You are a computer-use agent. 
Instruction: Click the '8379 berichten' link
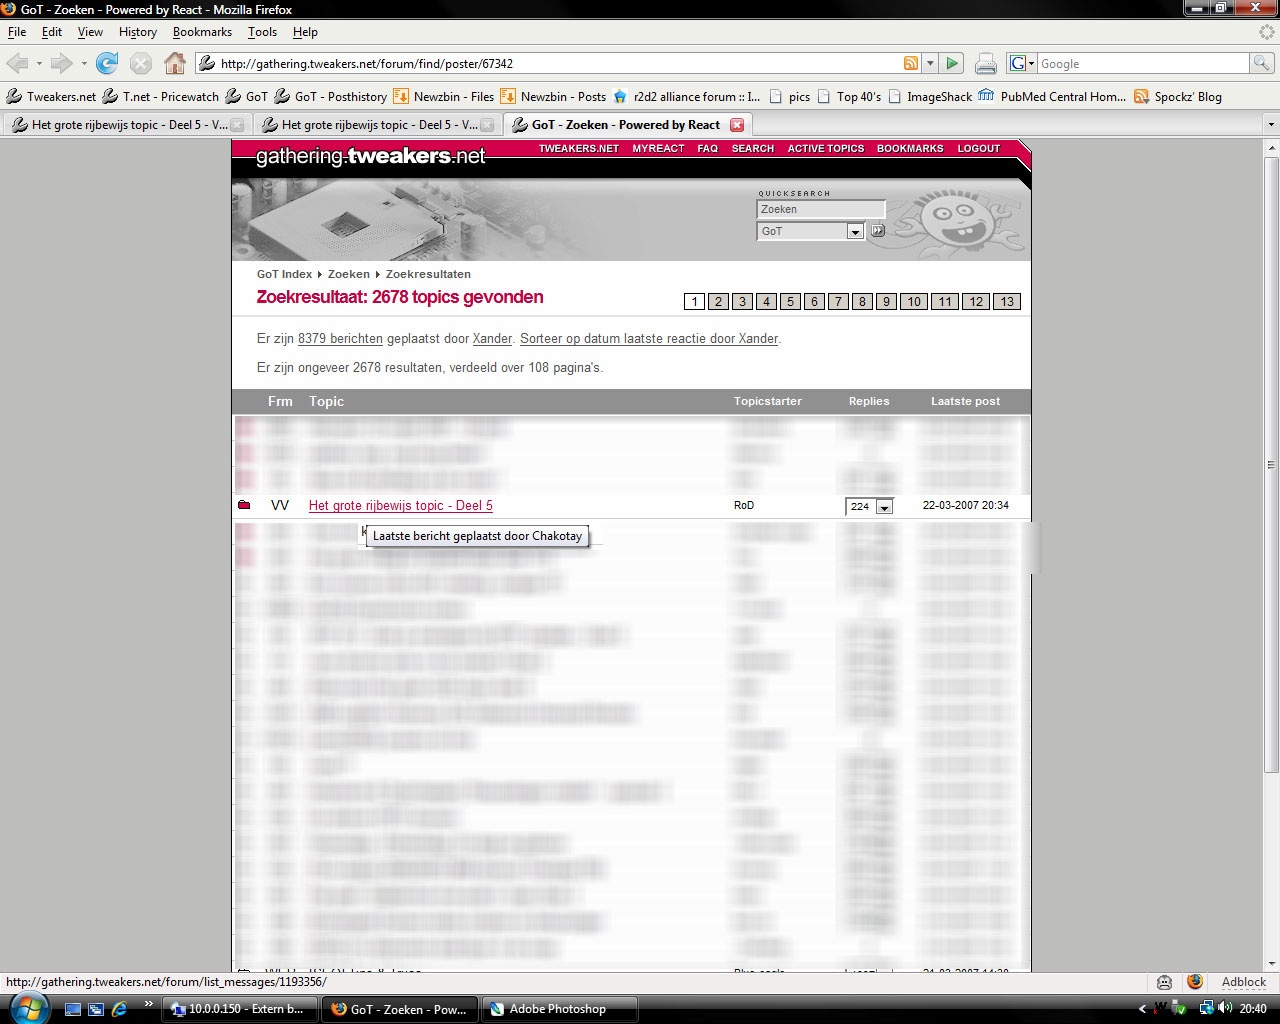coord(340,339)
